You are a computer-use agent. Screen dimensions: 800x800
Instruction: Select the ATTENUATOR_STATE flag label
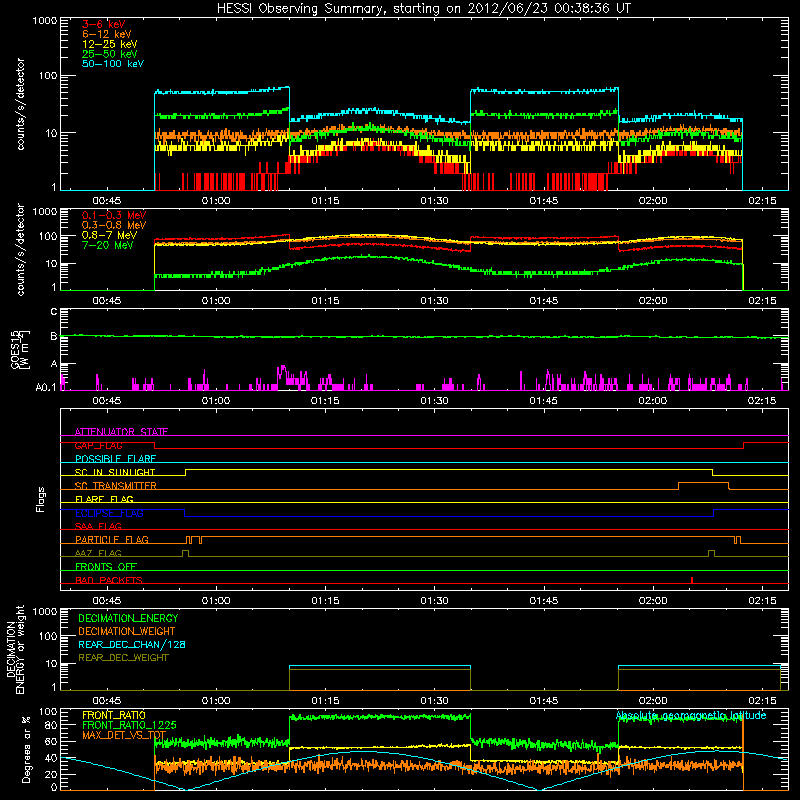tap(121, 432)
